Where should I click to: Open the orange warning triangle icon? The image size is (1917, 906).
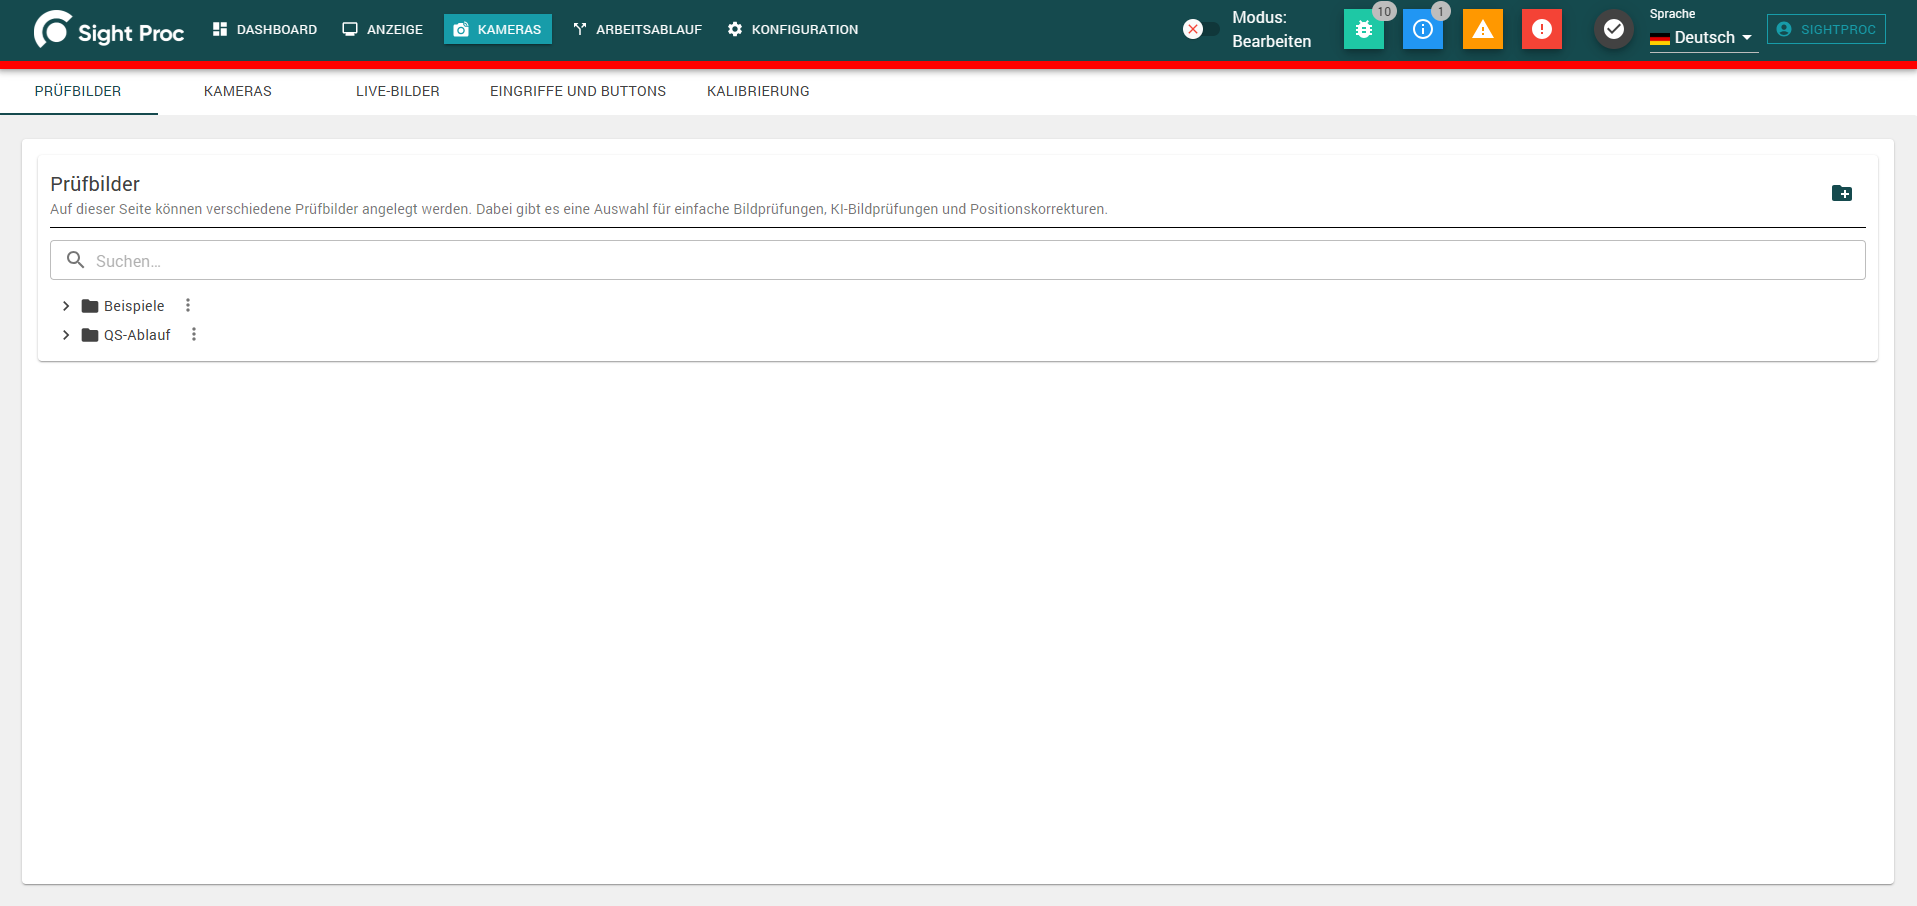coord(1483,29)
